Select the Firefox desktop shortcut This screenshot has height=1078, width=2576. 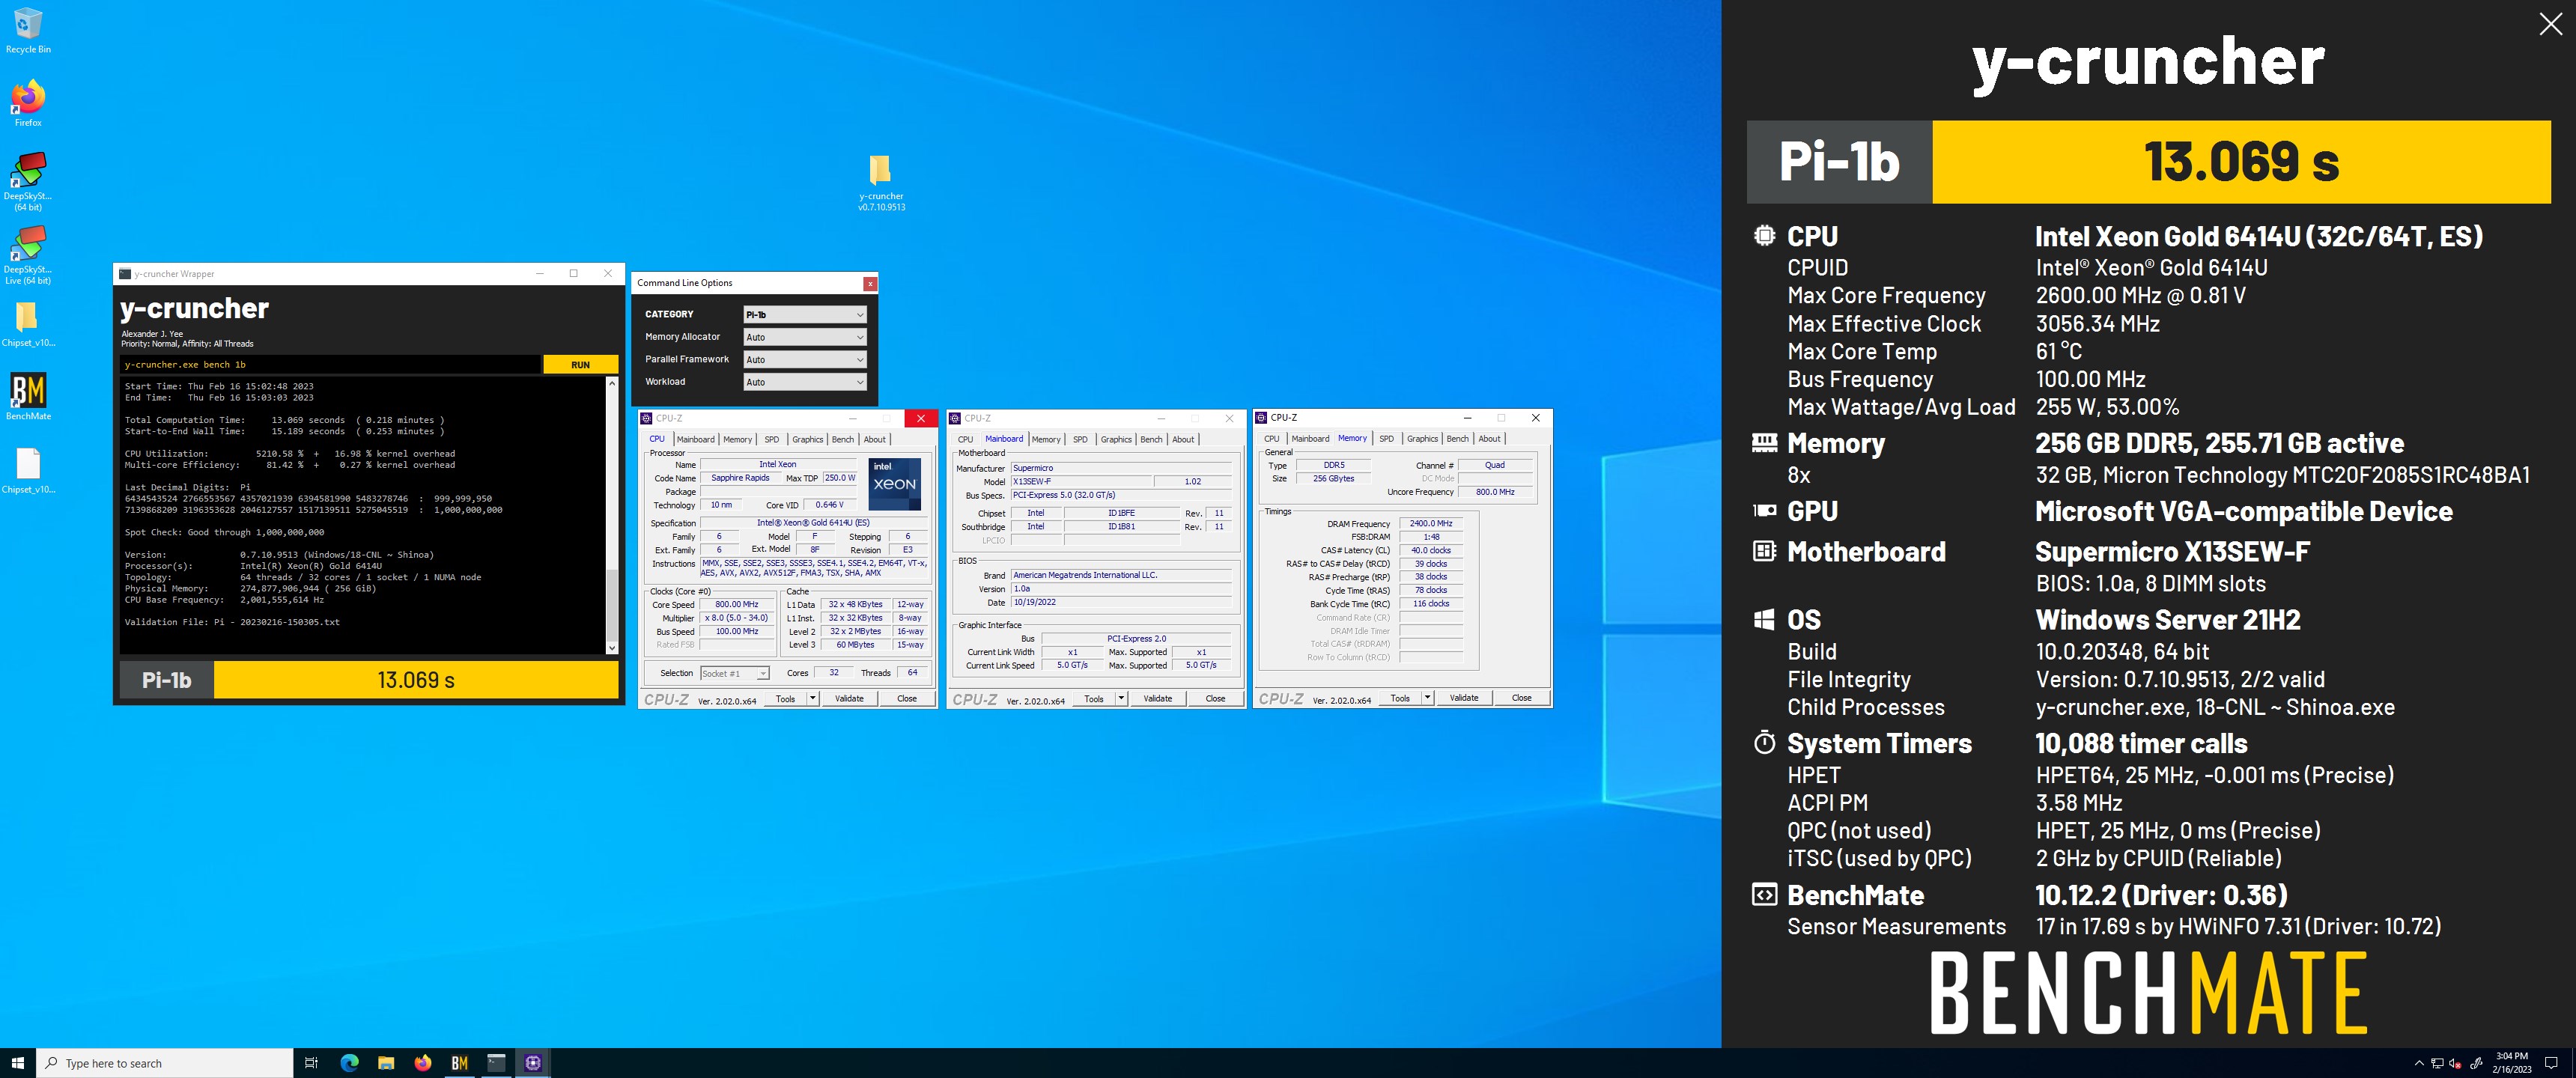click(x=28, y=103)
